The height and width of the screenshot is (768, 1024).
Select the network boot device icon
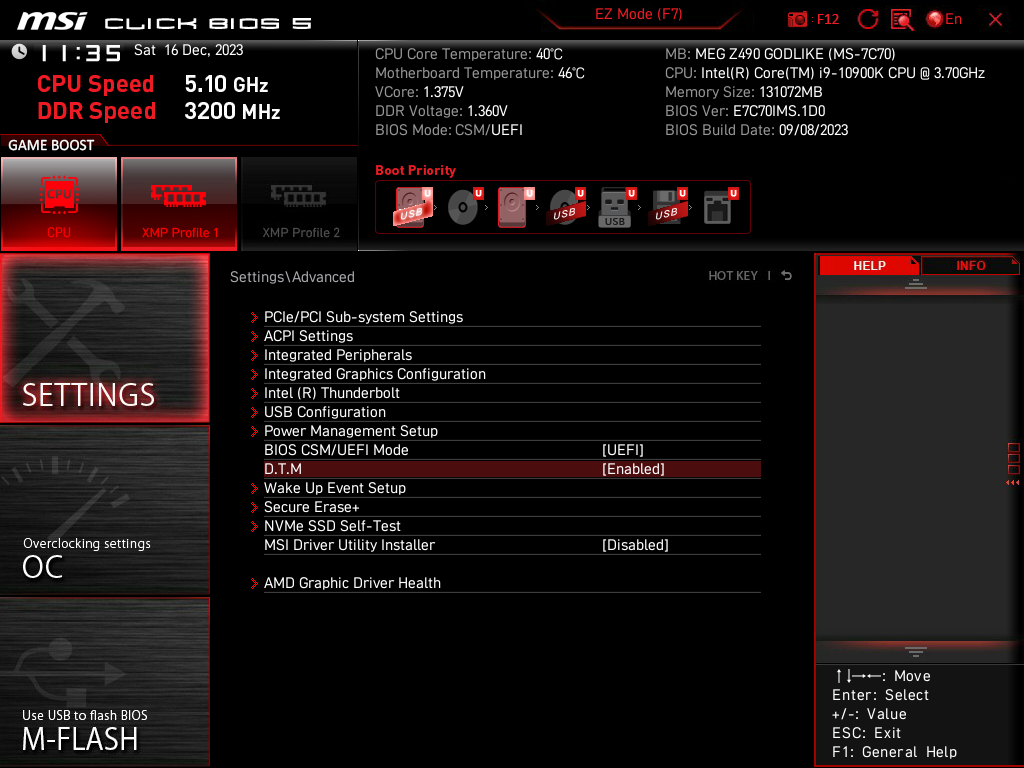(x=720, y=207)
